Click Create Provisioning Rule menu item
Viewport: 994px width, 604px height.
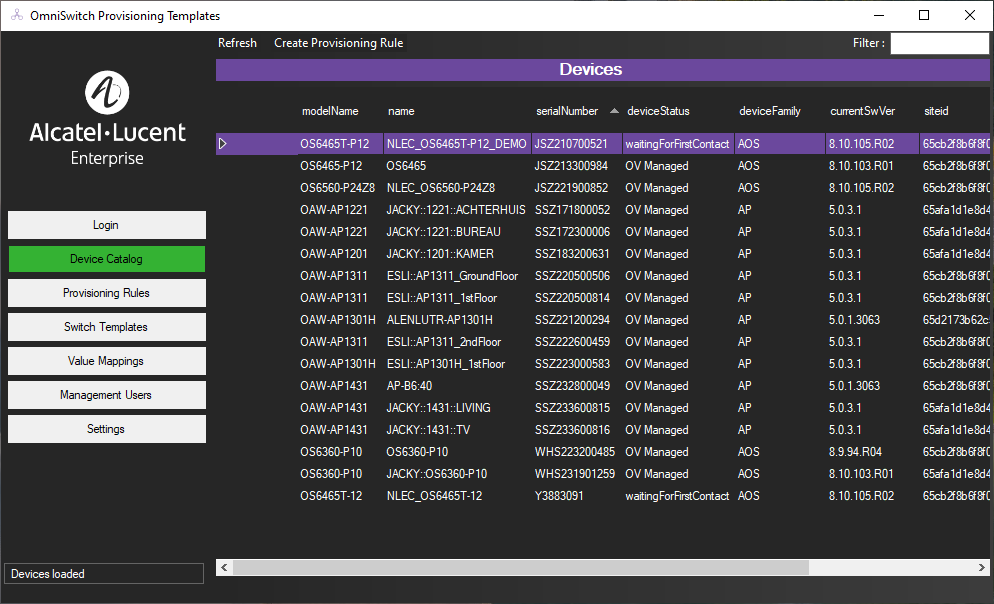[339, 42]
